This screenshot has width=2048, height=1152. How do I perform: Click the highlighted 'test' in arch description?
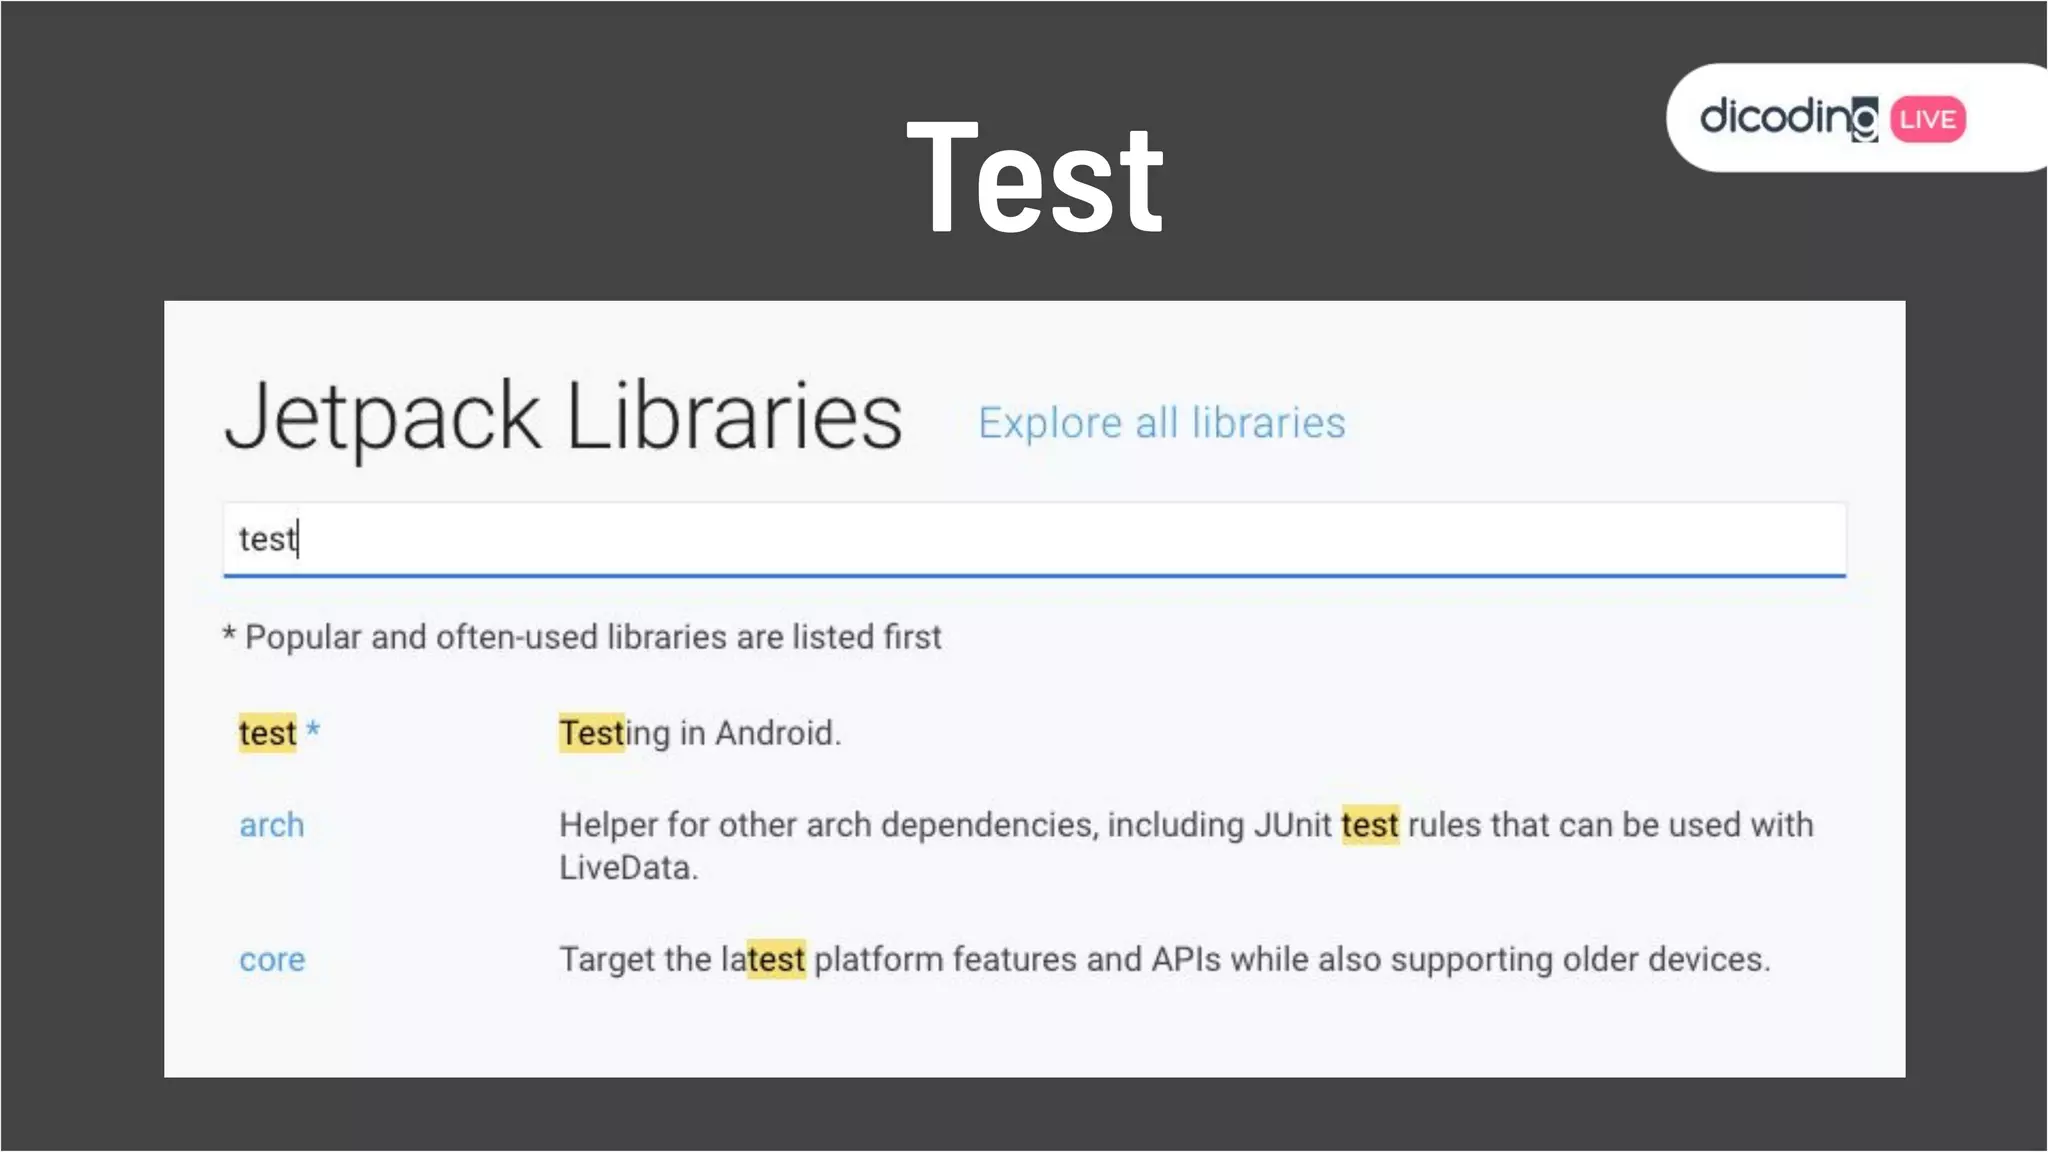point(1369,826)
